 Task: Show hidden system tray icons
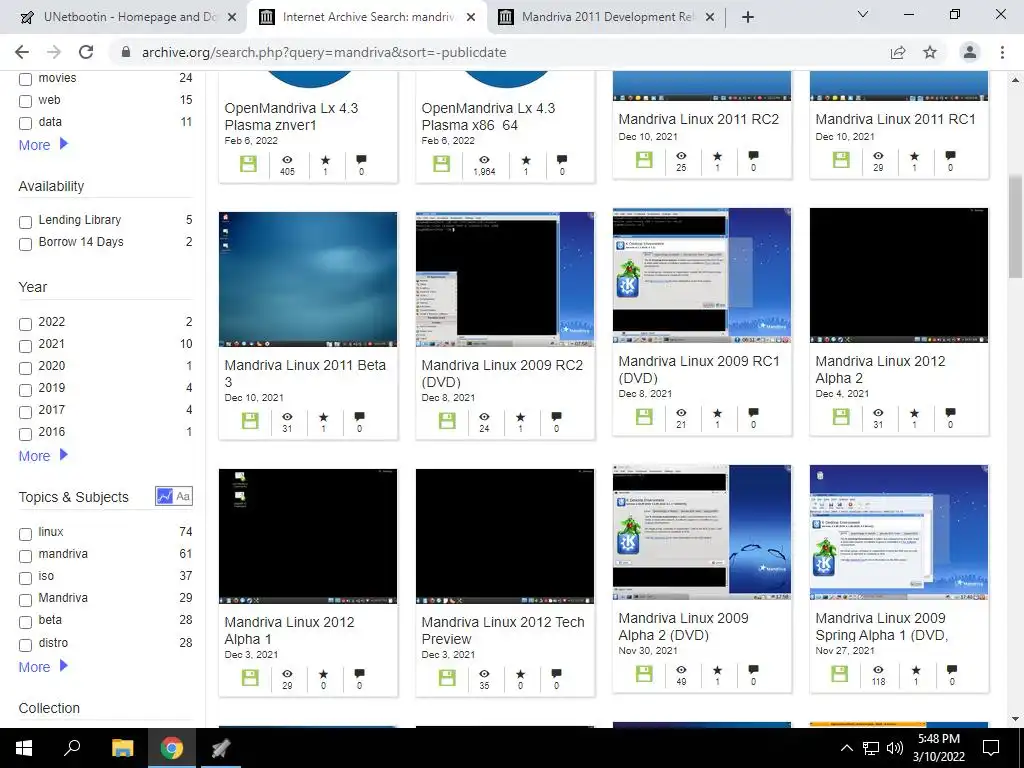coord(846,748)
